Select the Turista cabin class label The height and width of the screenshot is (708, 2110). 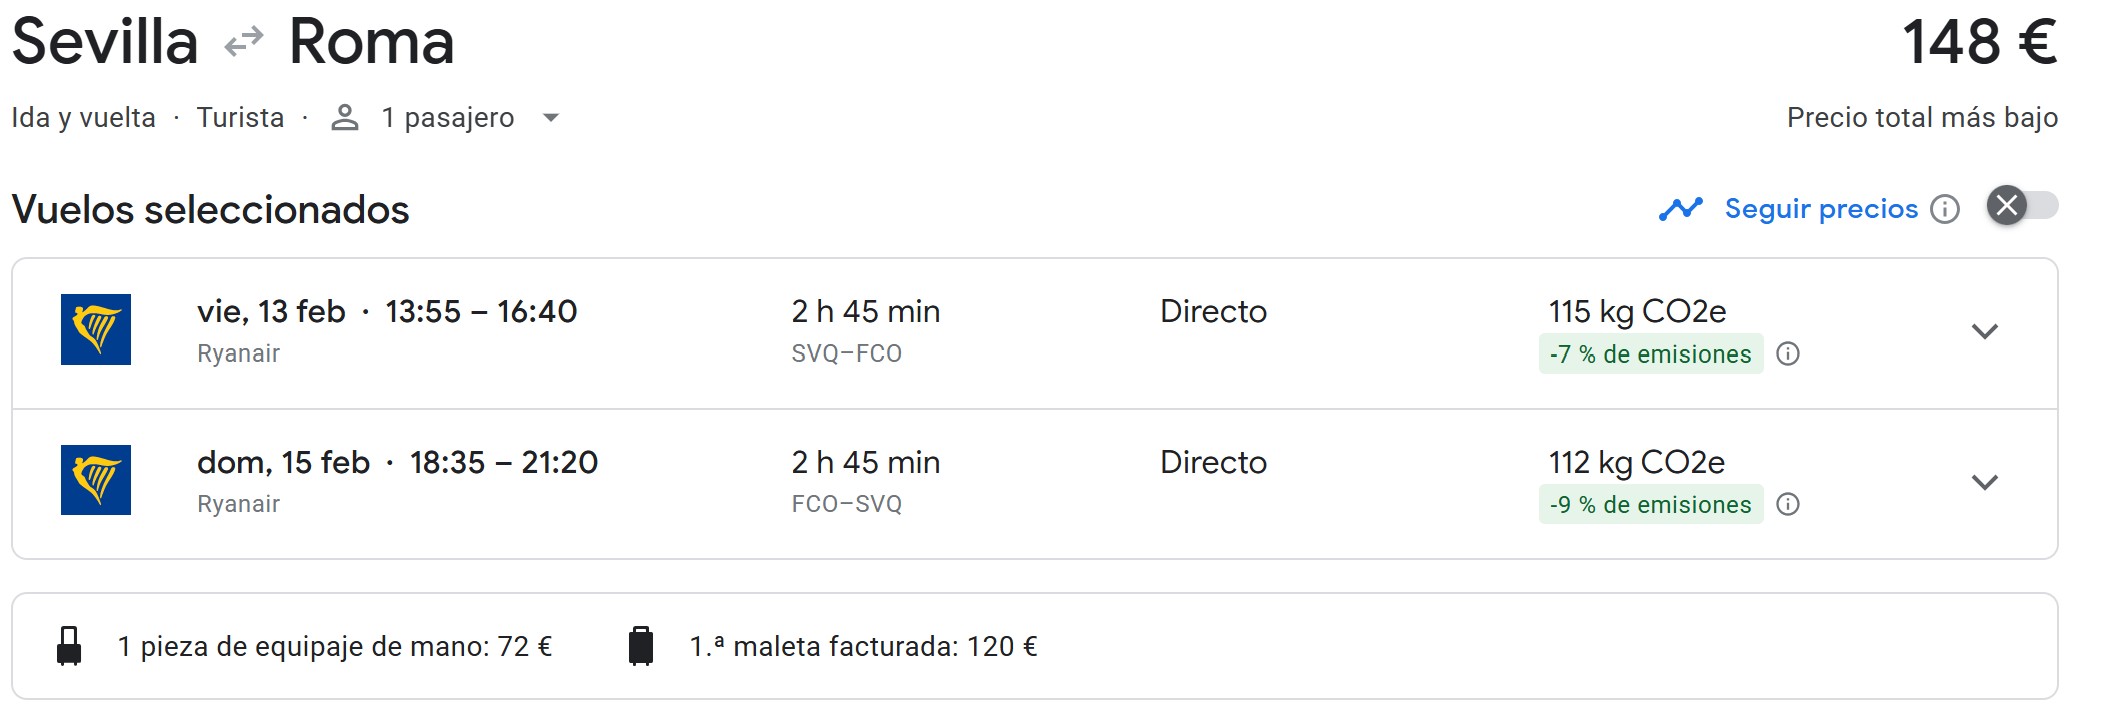tap(240, 118)
